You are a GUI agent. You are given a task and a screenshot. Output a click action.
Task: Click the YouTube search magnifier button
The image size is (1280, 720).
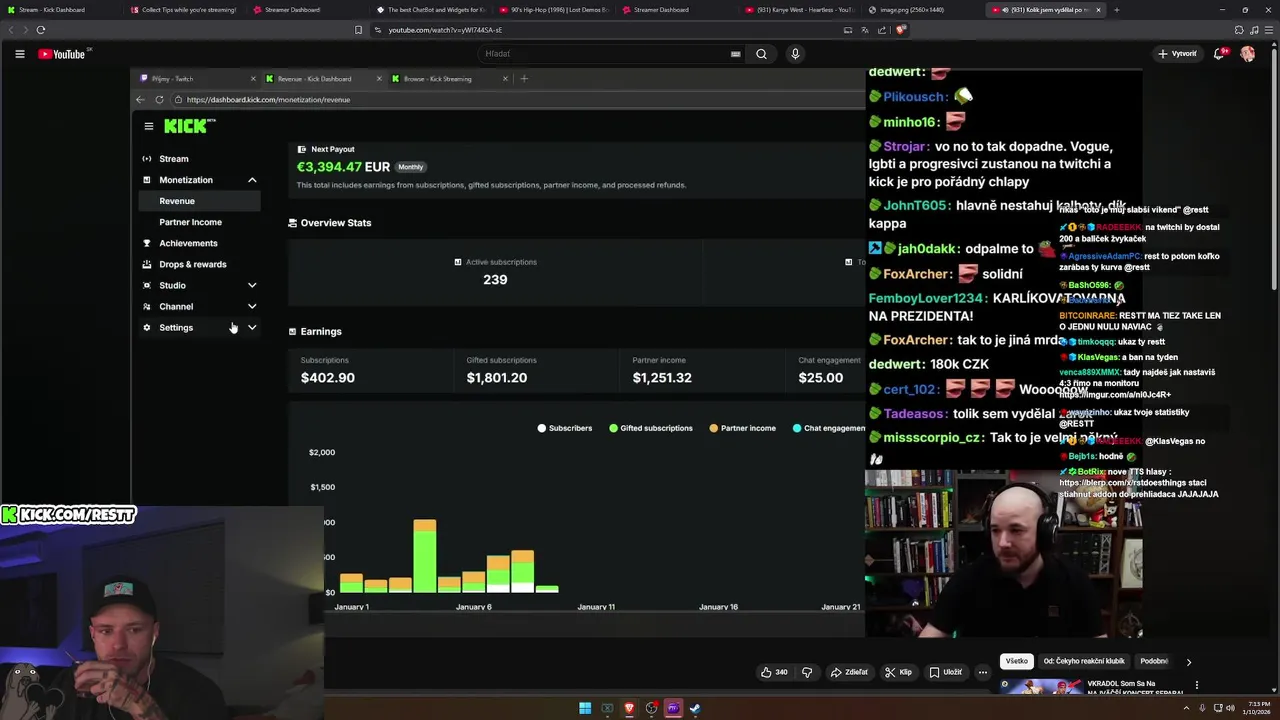761,54
